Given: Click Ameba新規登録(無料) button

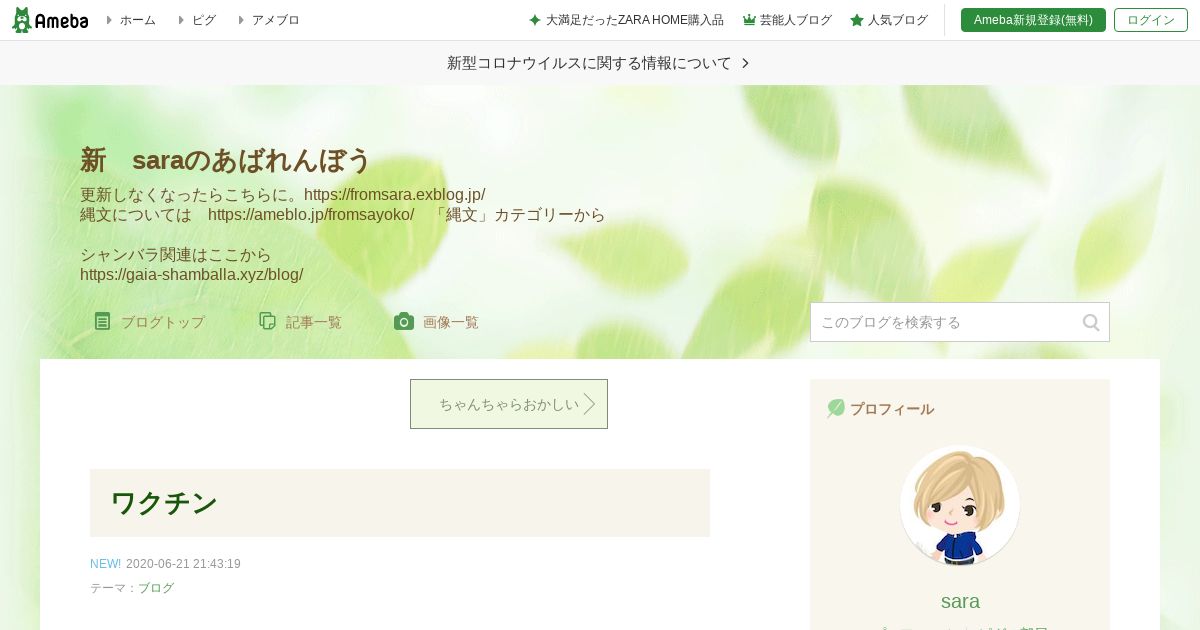Looking at the screenshot, I should click(1033, 20).
